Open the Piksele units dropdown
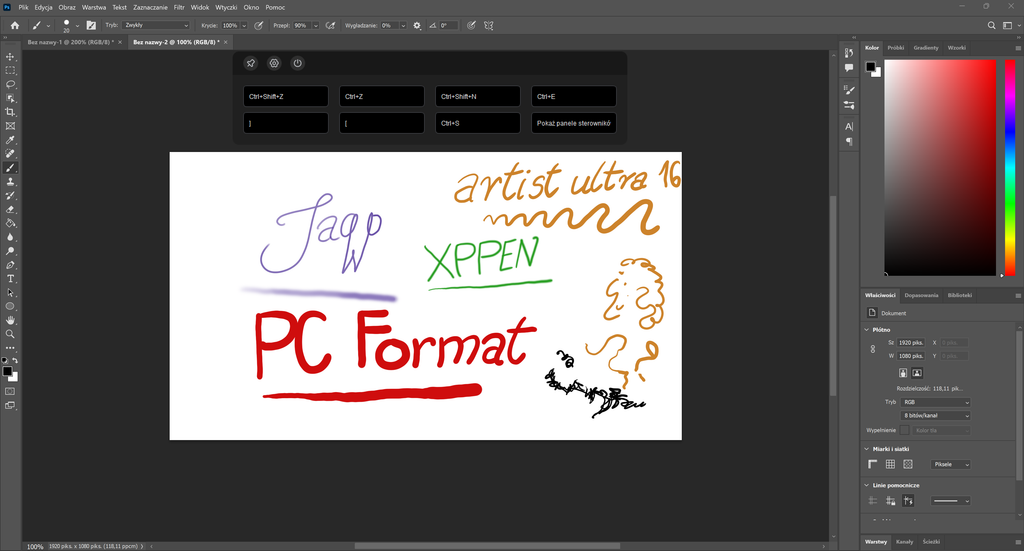1024x551 pixels. point(951,464)
